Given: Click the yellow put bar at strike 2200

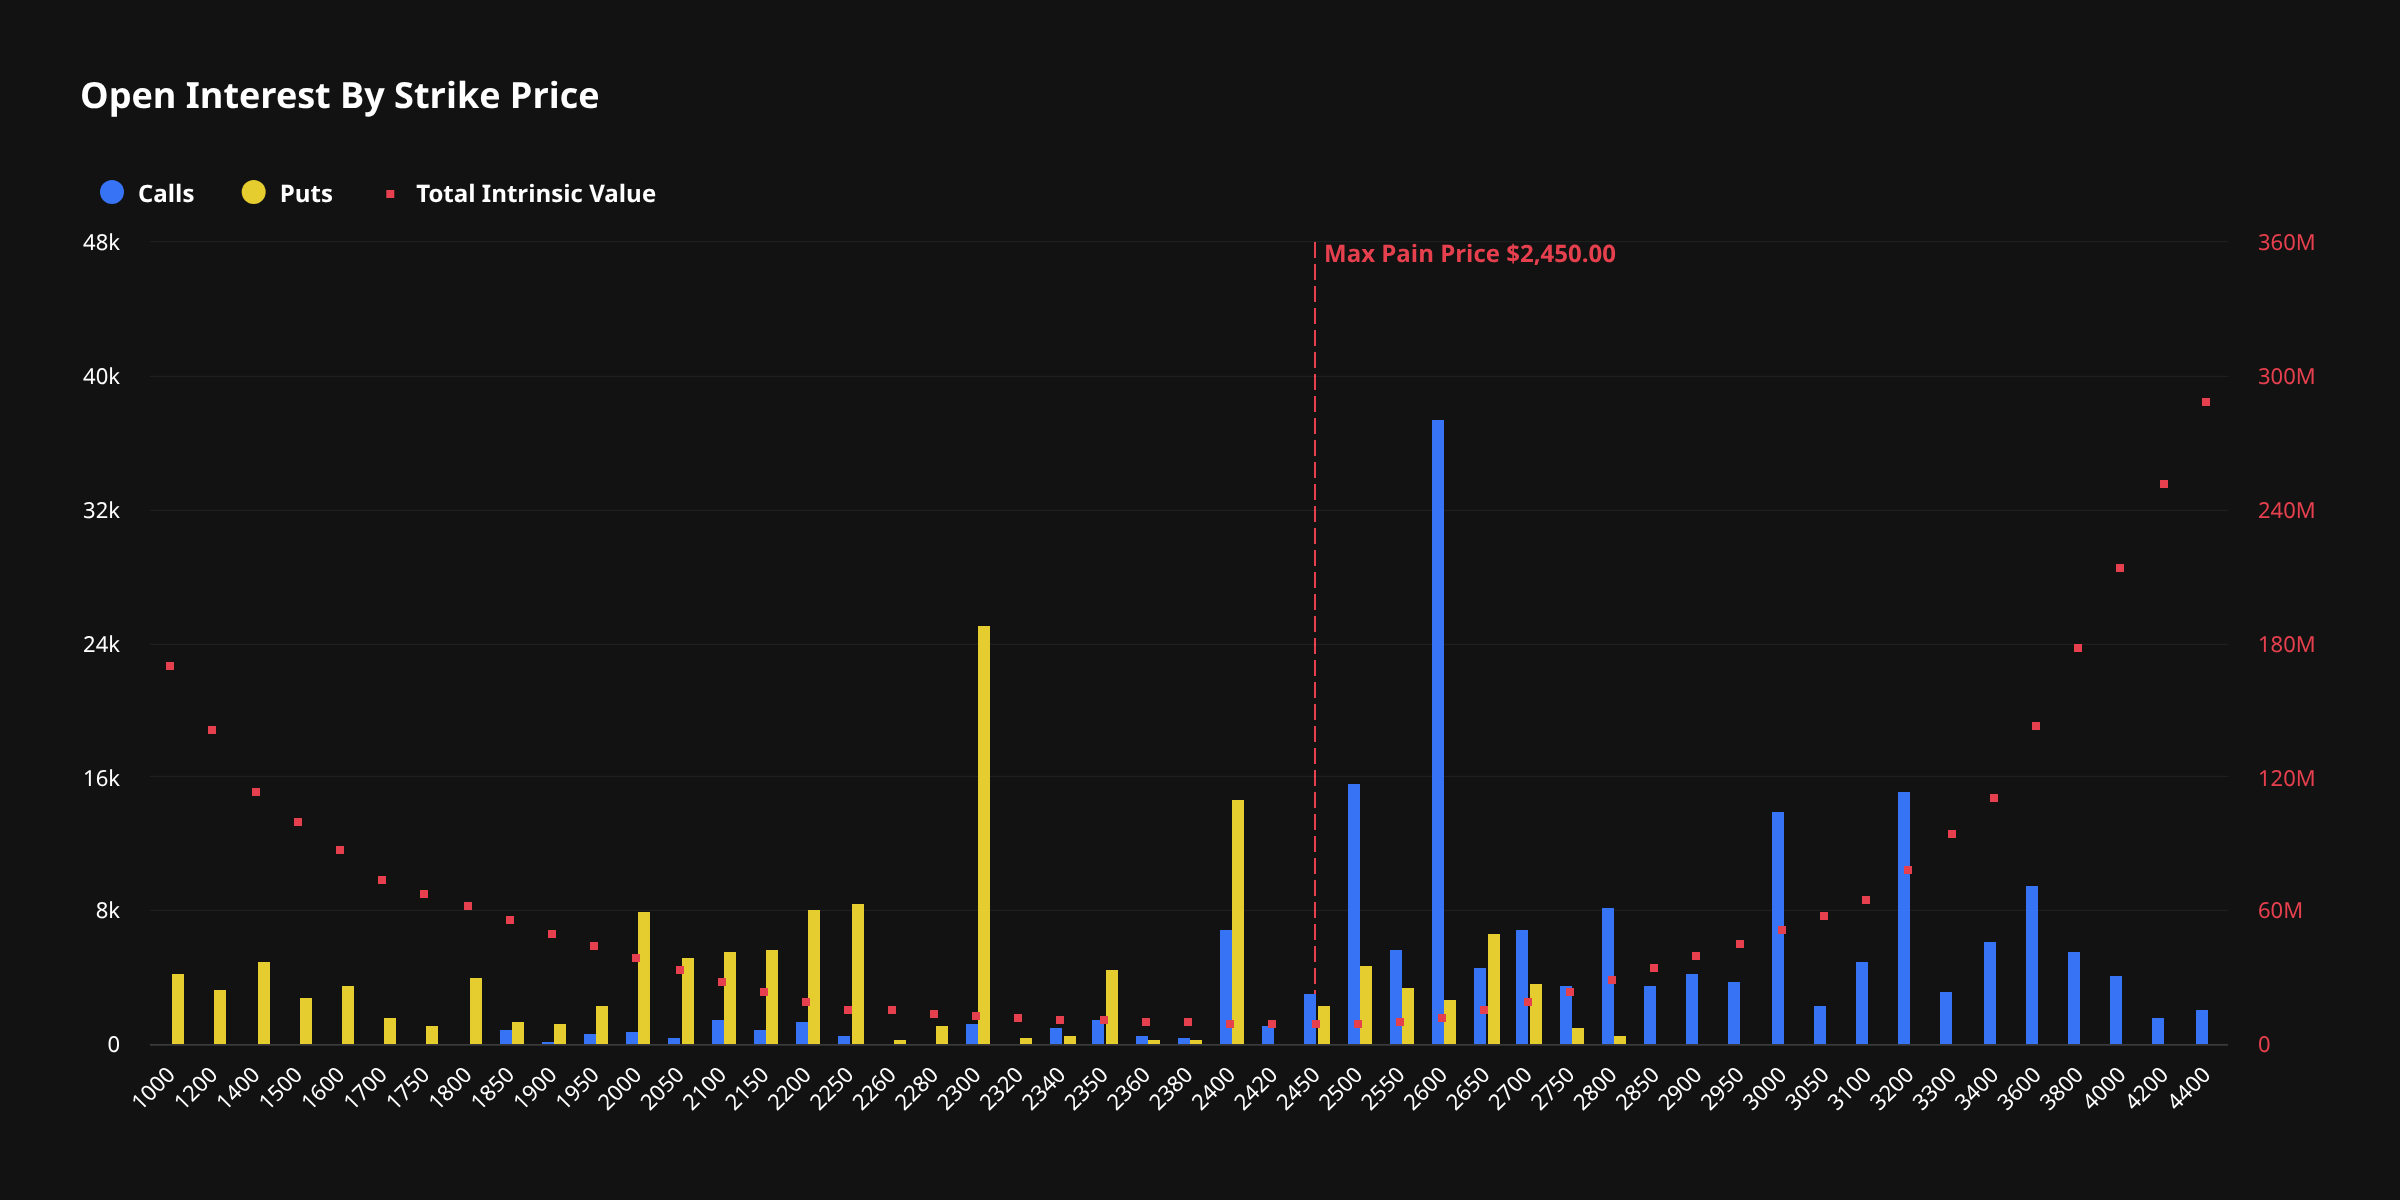Looking at the screenshot, I should tap(814, 977).
